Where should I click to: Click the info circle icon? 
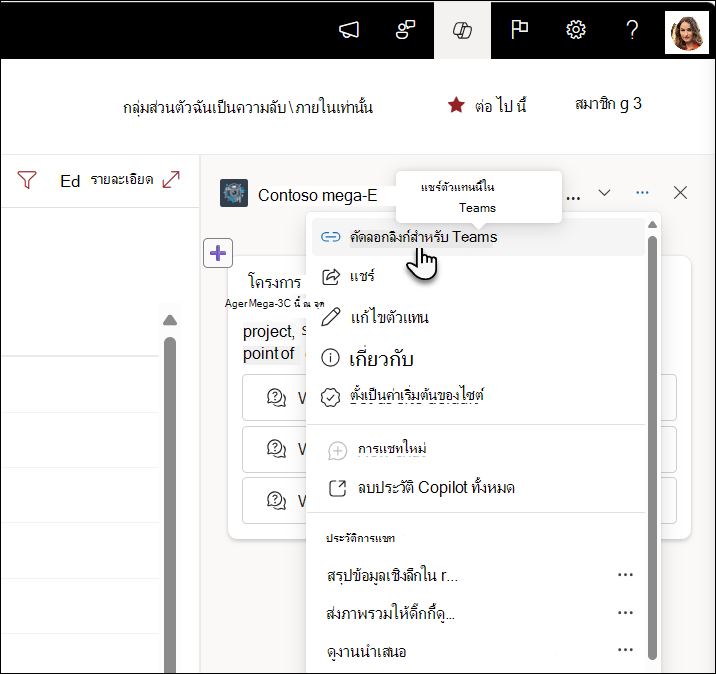pyautogui.click(x=330, y=358)
